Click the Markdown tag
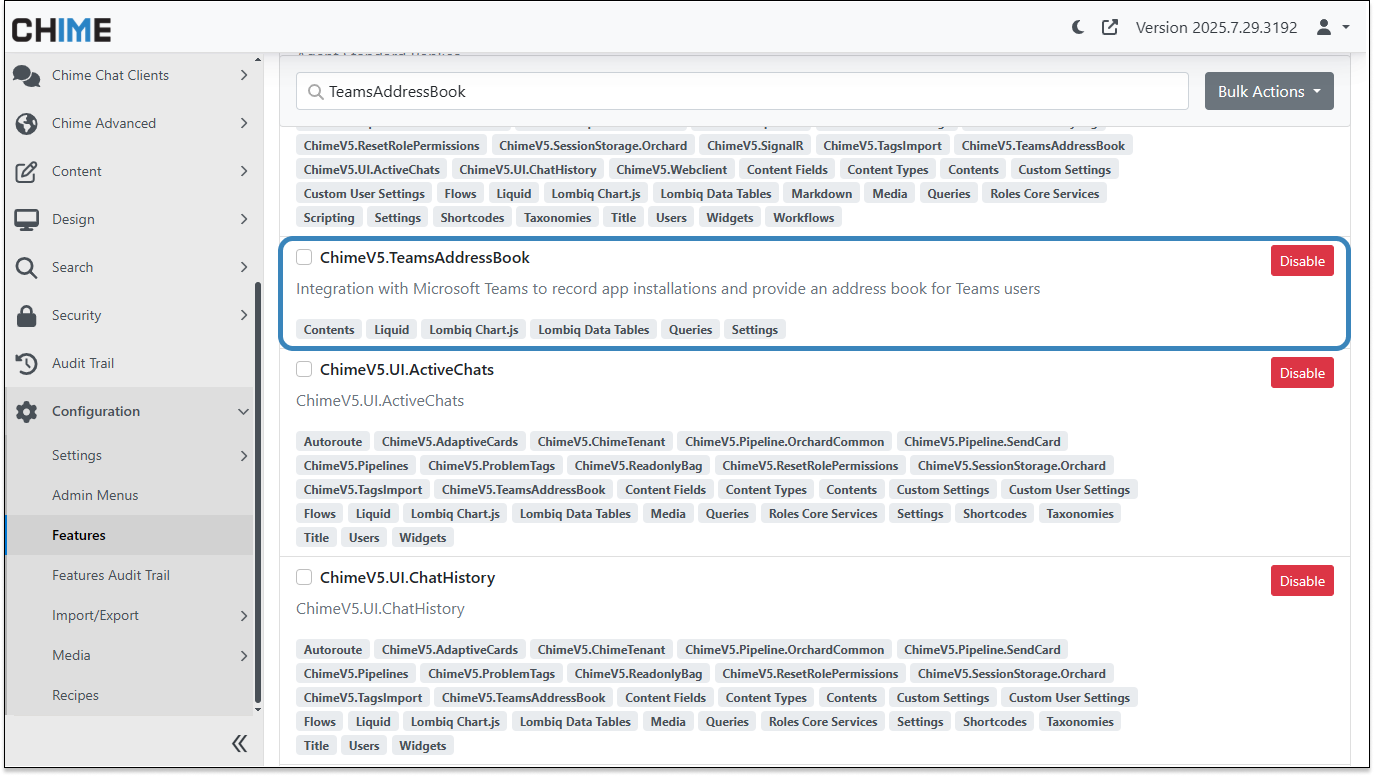 (822, 193)
